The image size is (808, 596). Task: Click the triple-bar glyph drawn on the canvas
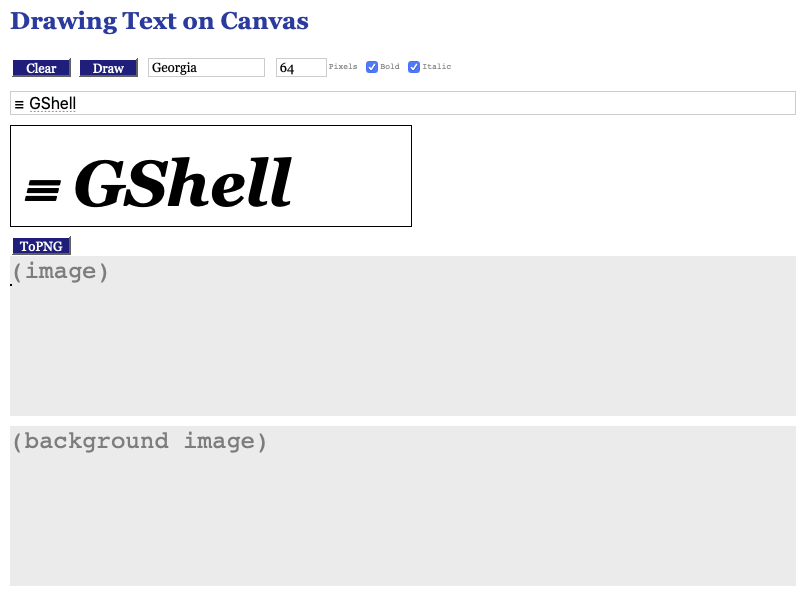(43, 189)
